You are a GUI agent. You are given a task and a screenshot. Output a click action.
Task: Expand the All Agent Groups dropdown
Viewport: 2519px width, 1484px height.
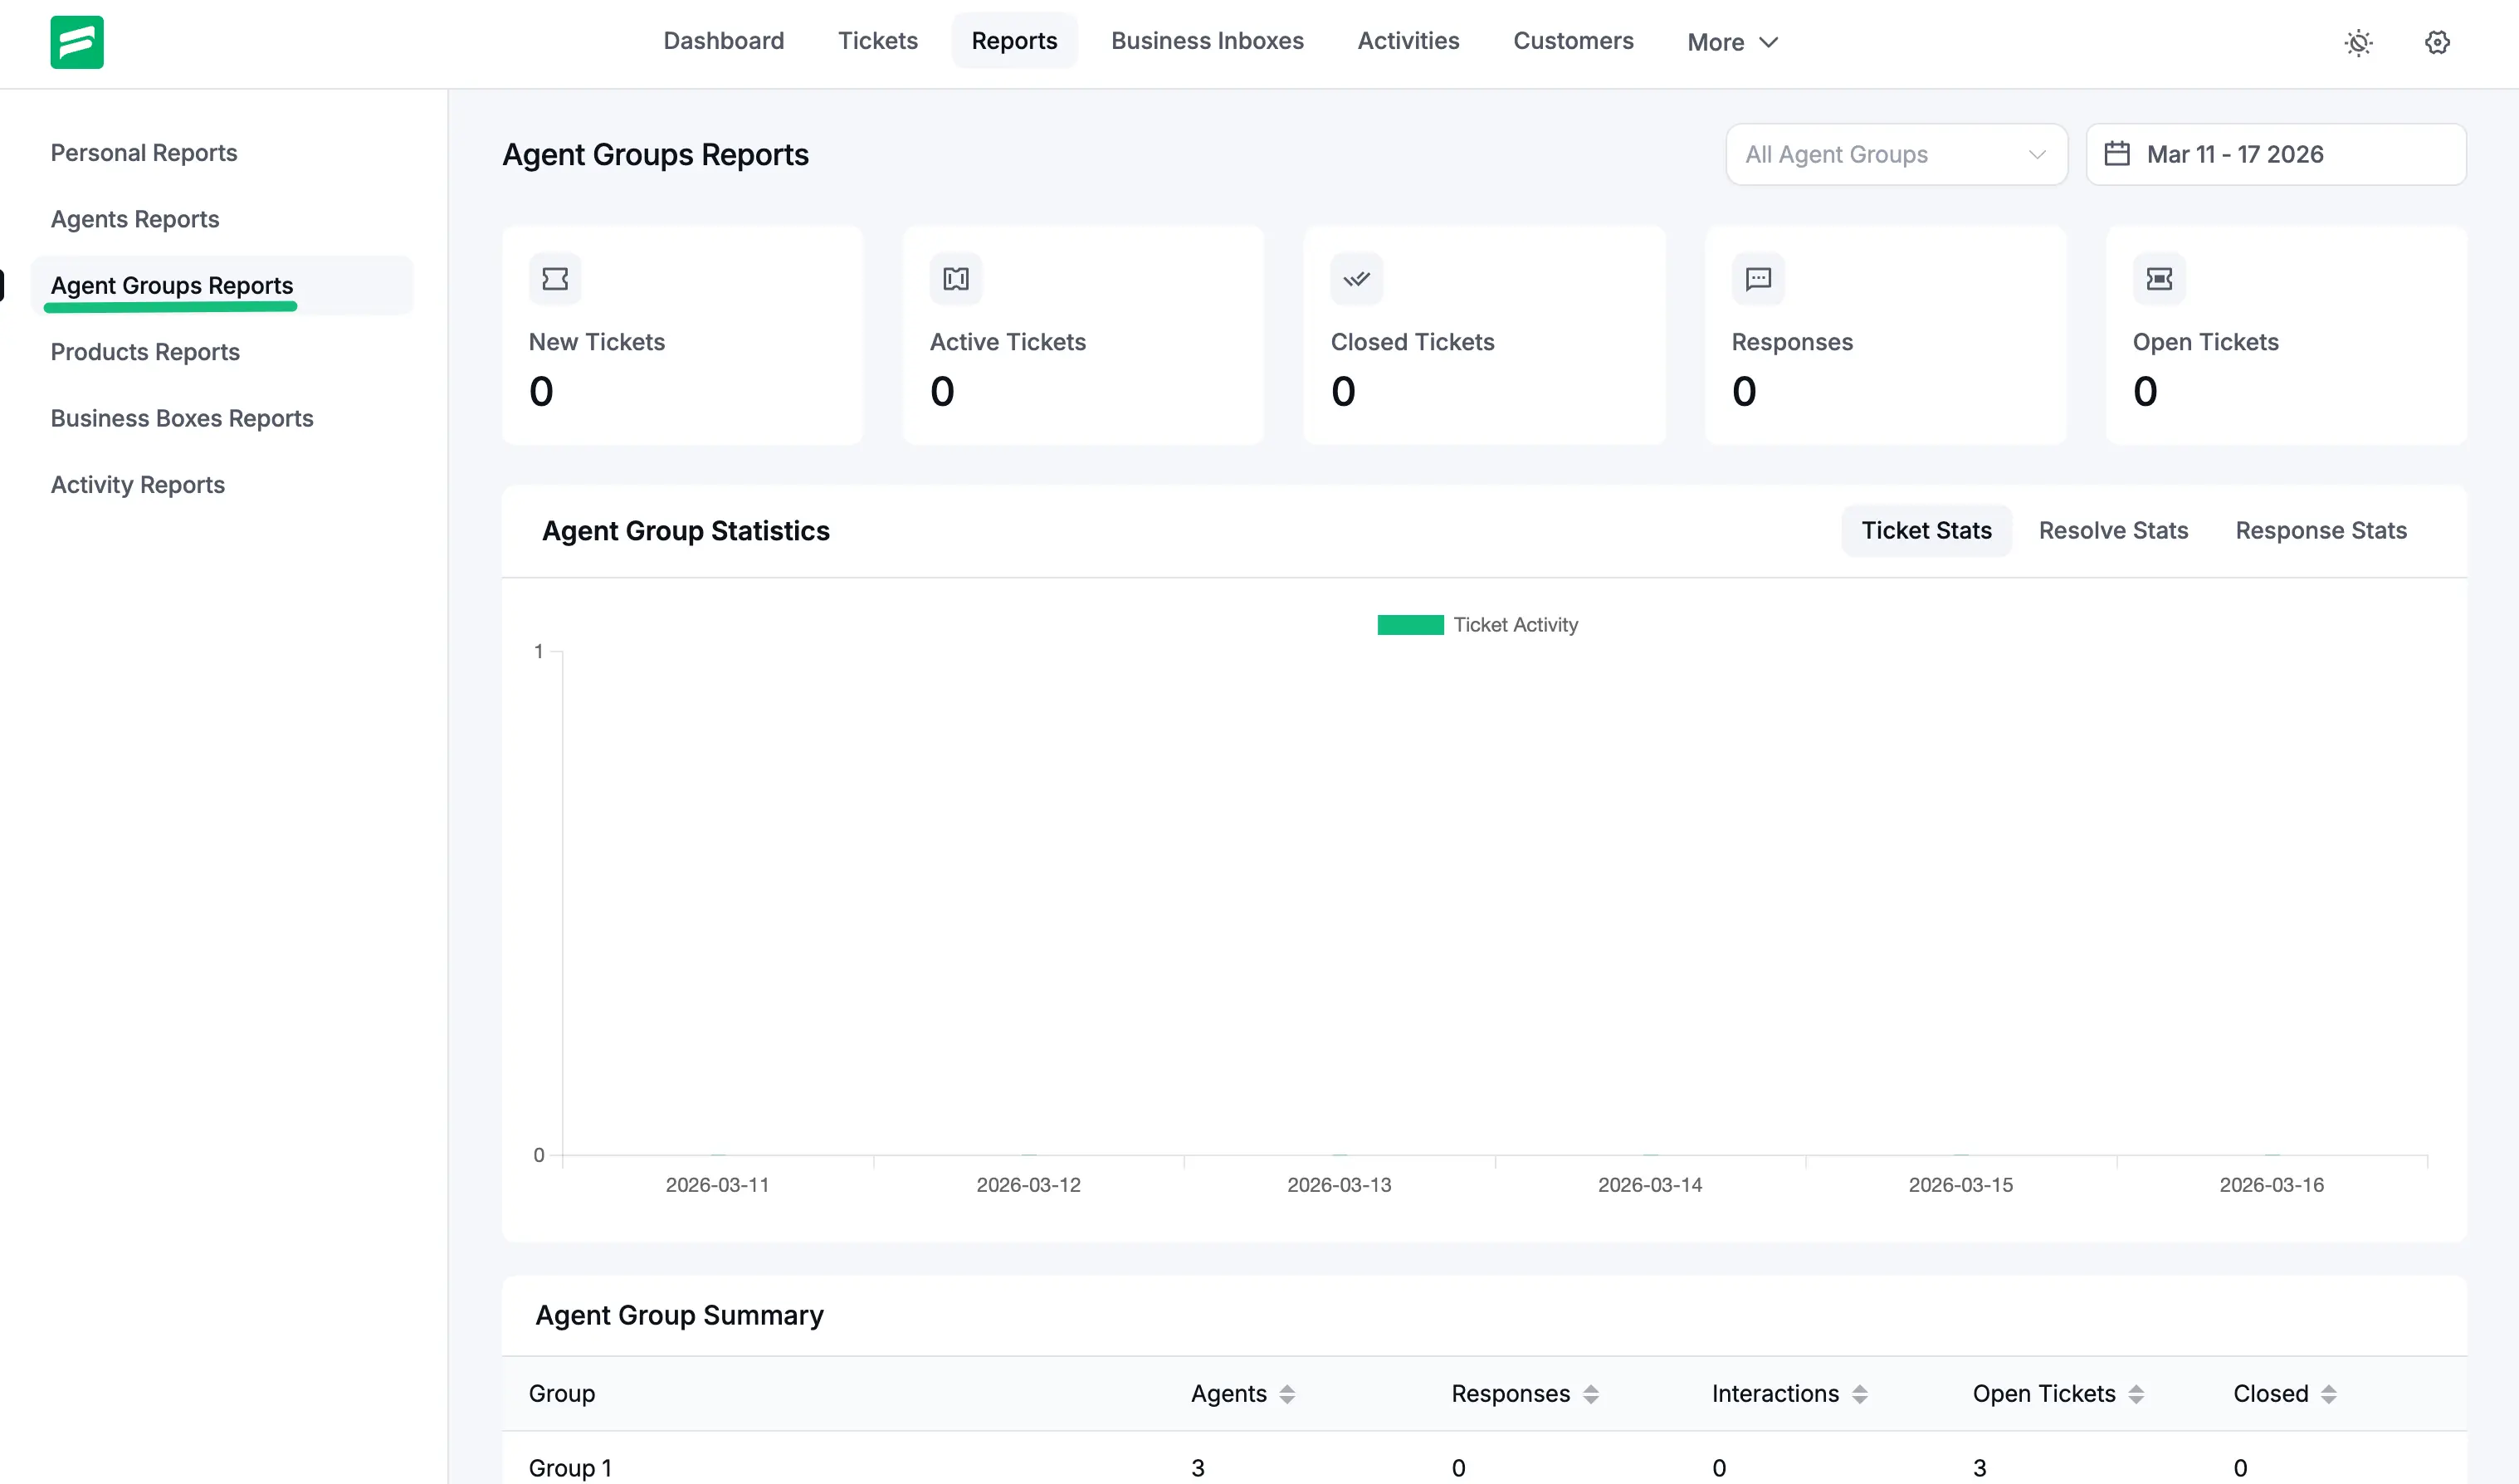pyautogui.click(x=1895, y=154)
